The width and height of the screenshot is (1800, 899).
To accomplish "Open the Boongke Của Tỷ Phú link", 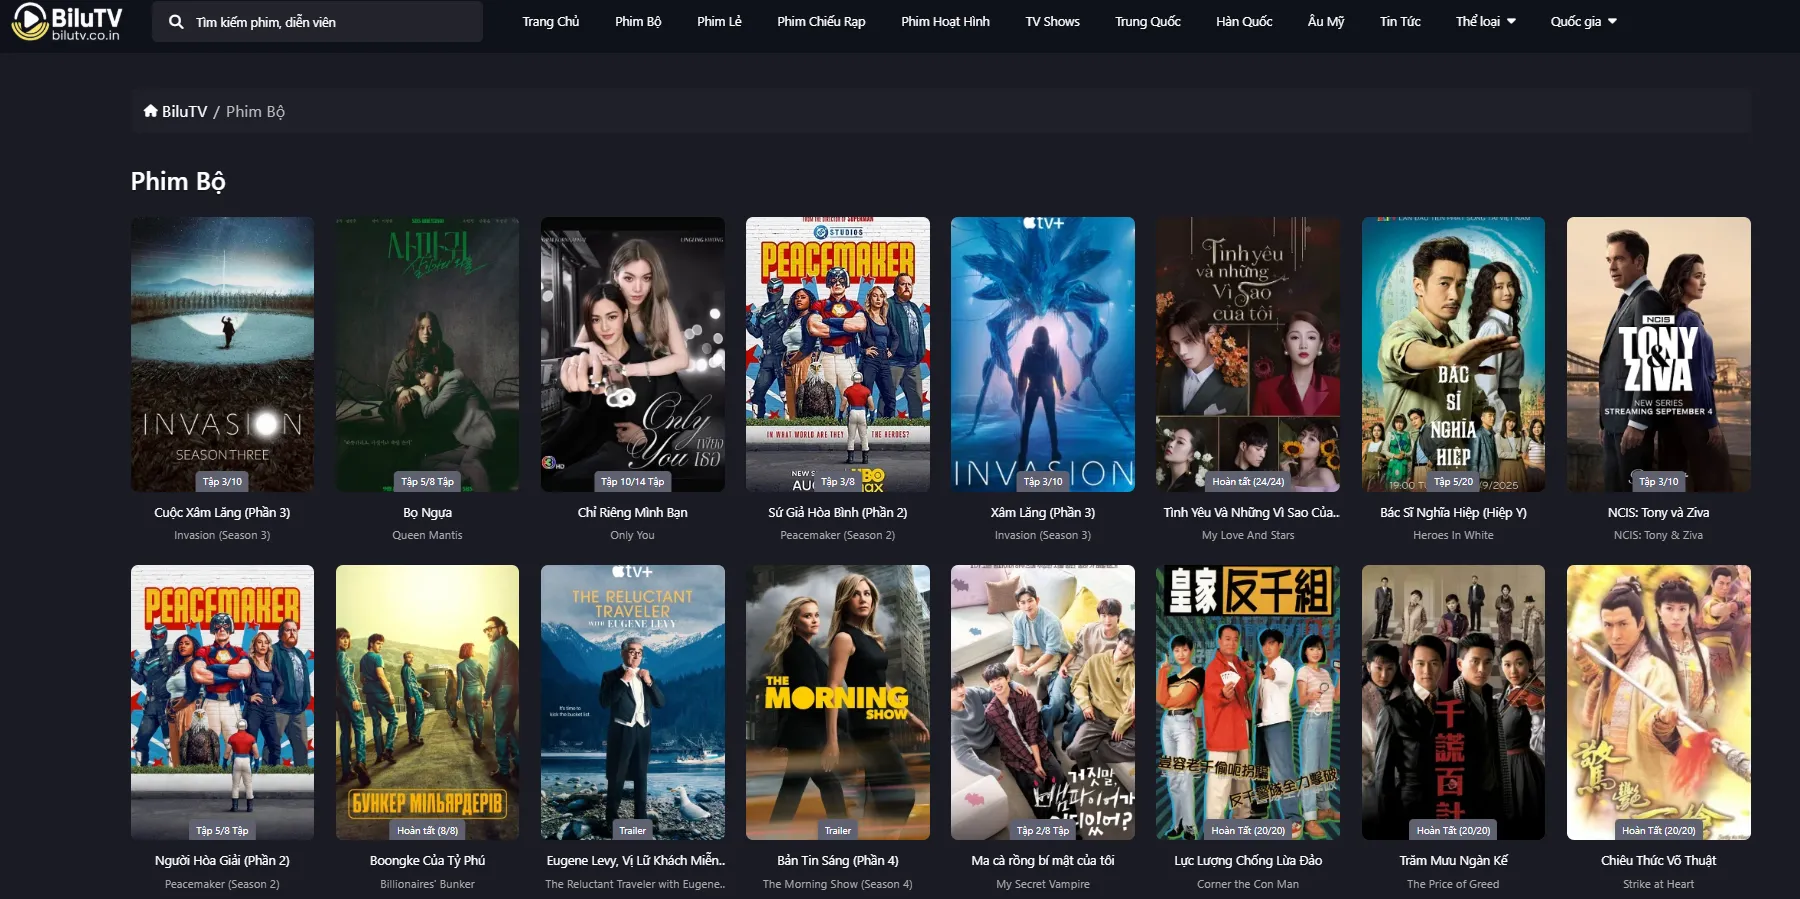I will (427, 860).
